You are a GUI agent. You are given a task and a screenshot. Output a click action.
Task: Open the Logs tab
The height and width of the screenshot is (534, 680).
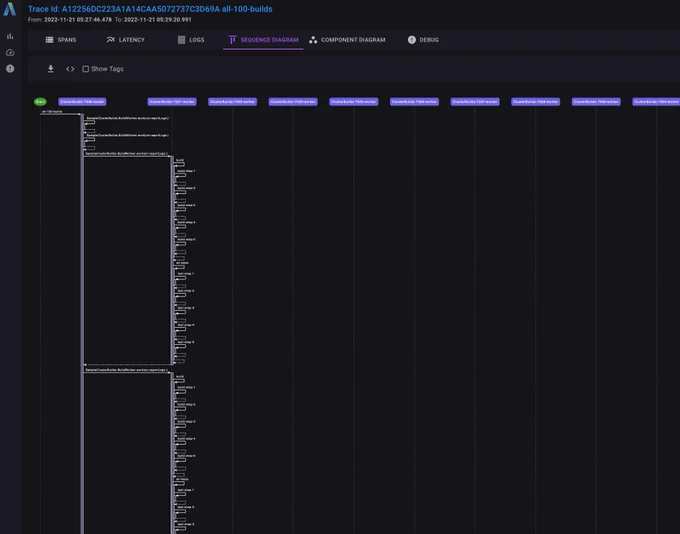tap(191, 40)
